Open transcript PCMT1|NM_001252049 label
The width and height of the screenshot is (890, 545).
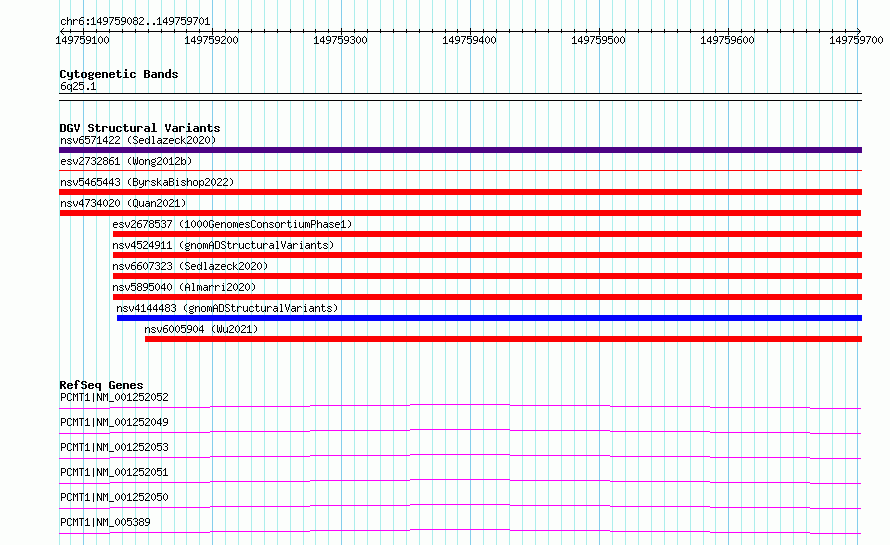[x=114, y=422]
